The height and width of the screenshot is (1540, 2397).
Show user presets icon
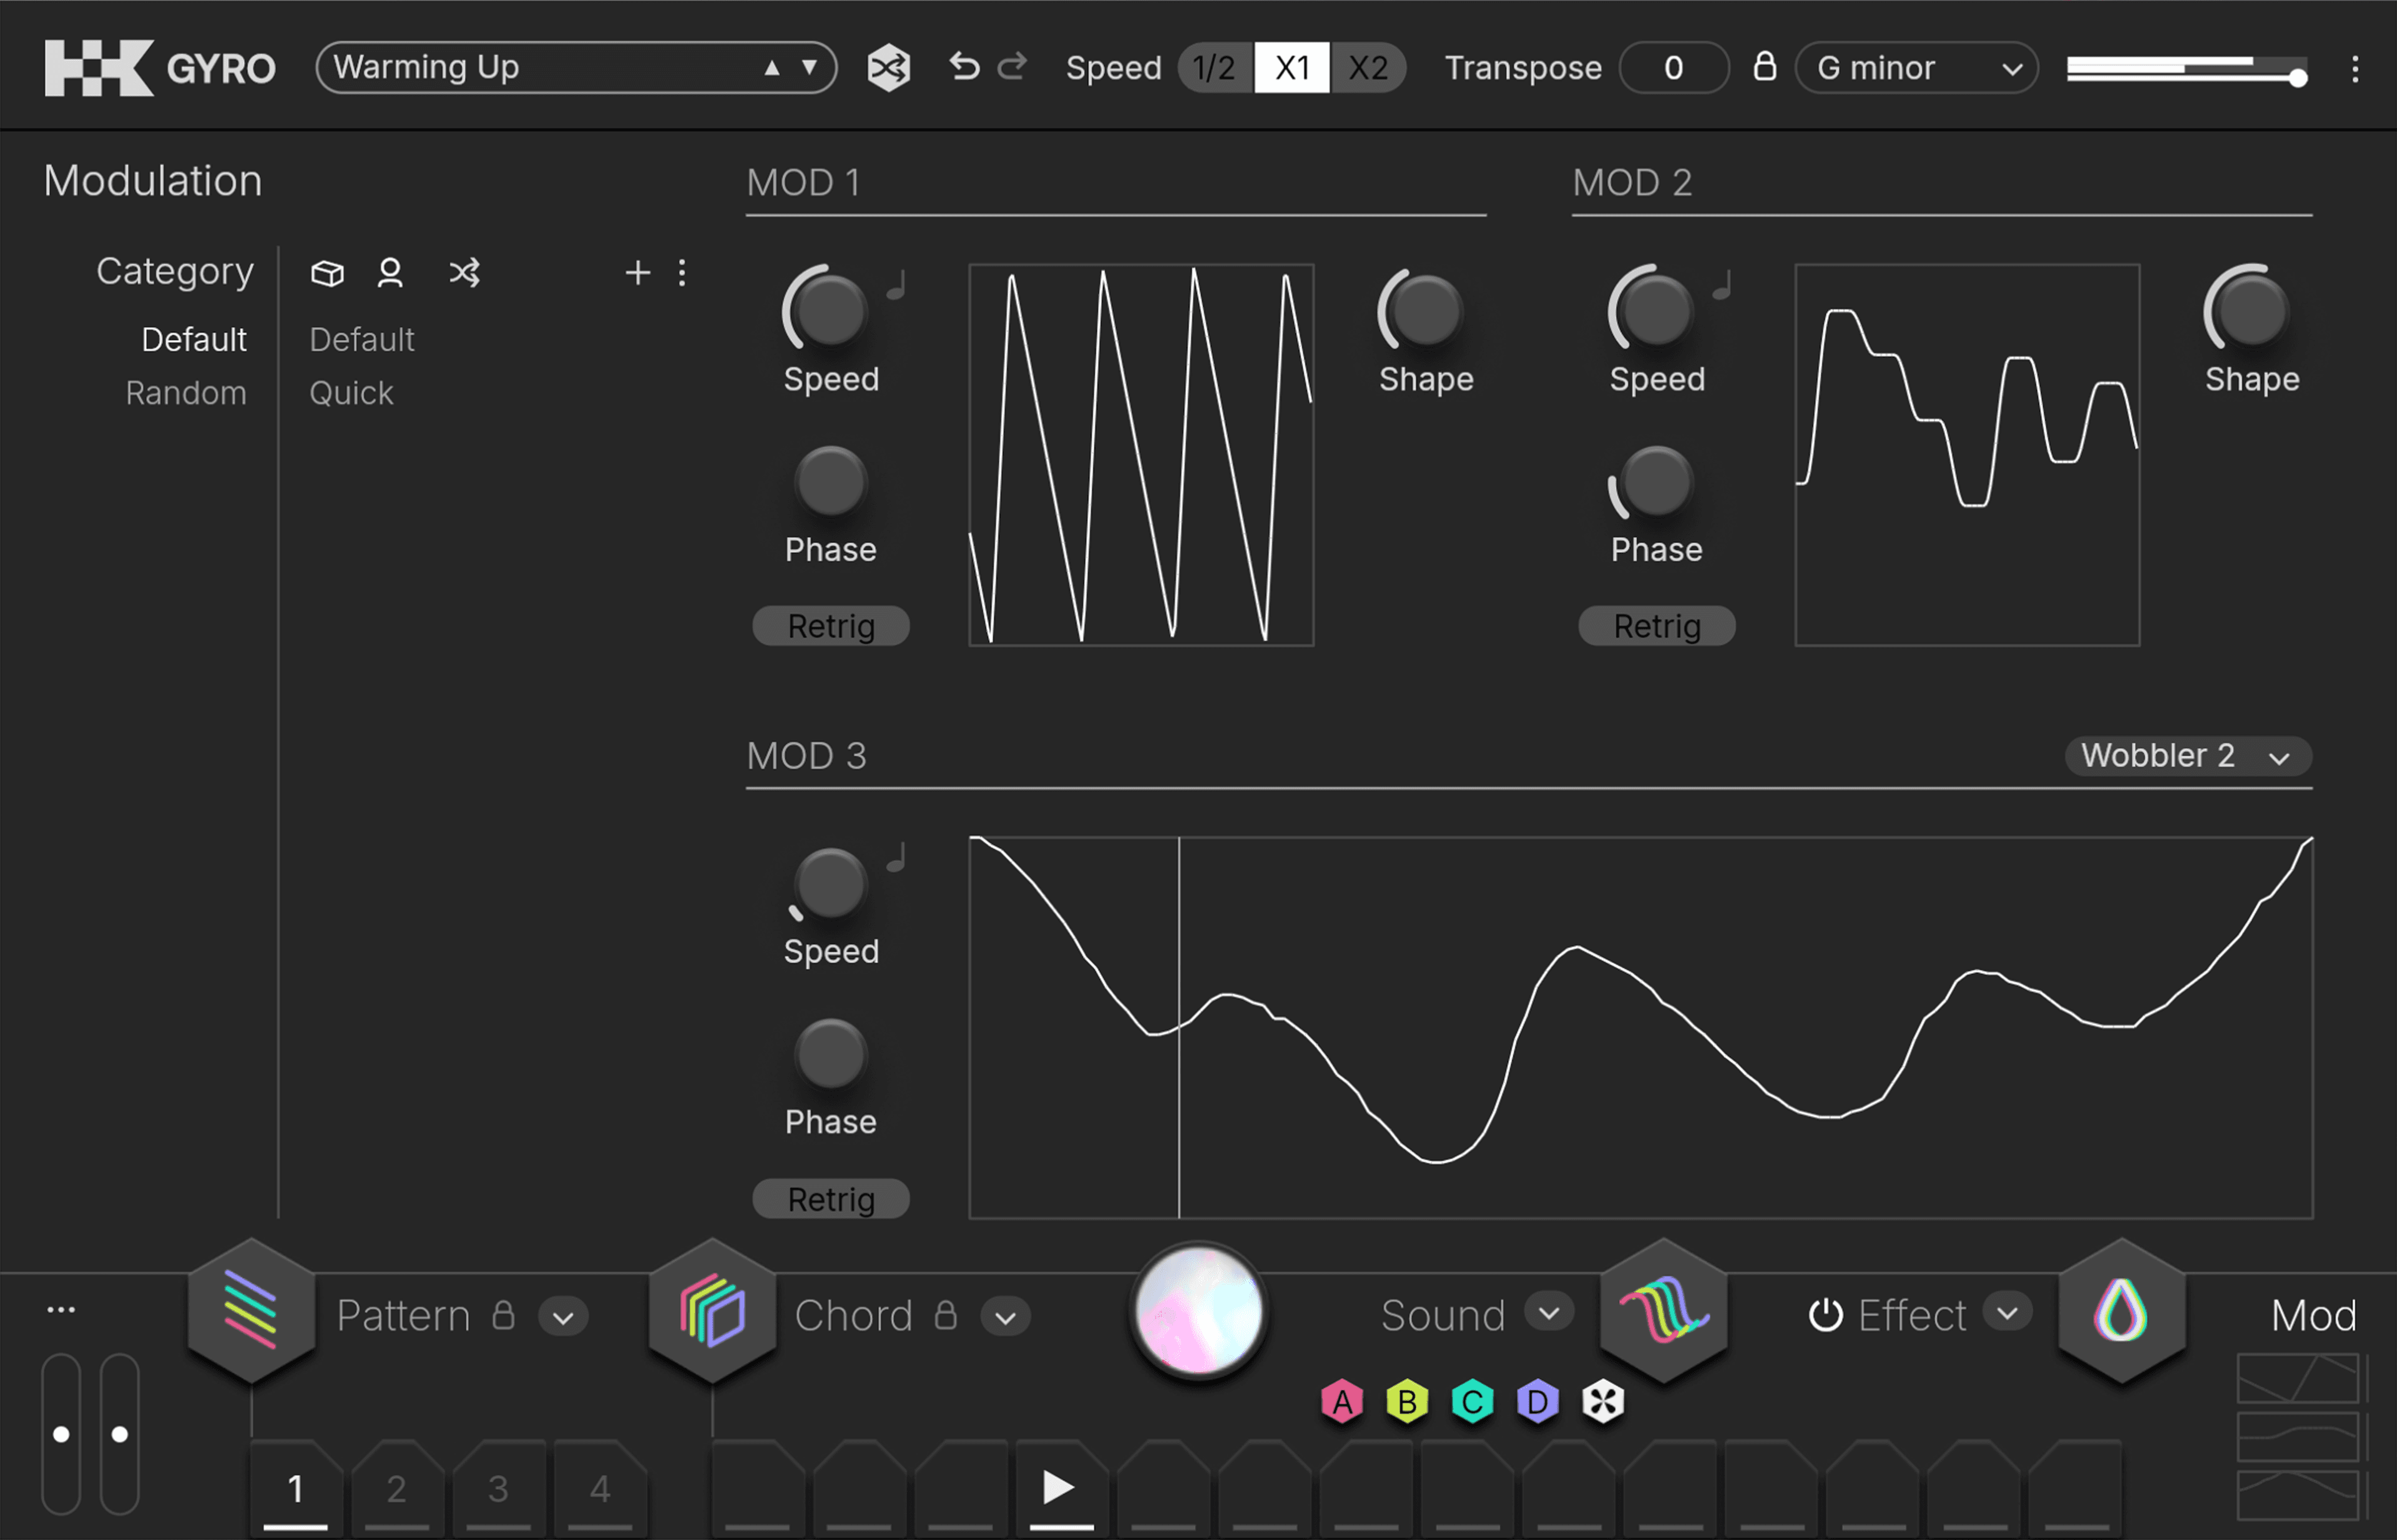390,273
